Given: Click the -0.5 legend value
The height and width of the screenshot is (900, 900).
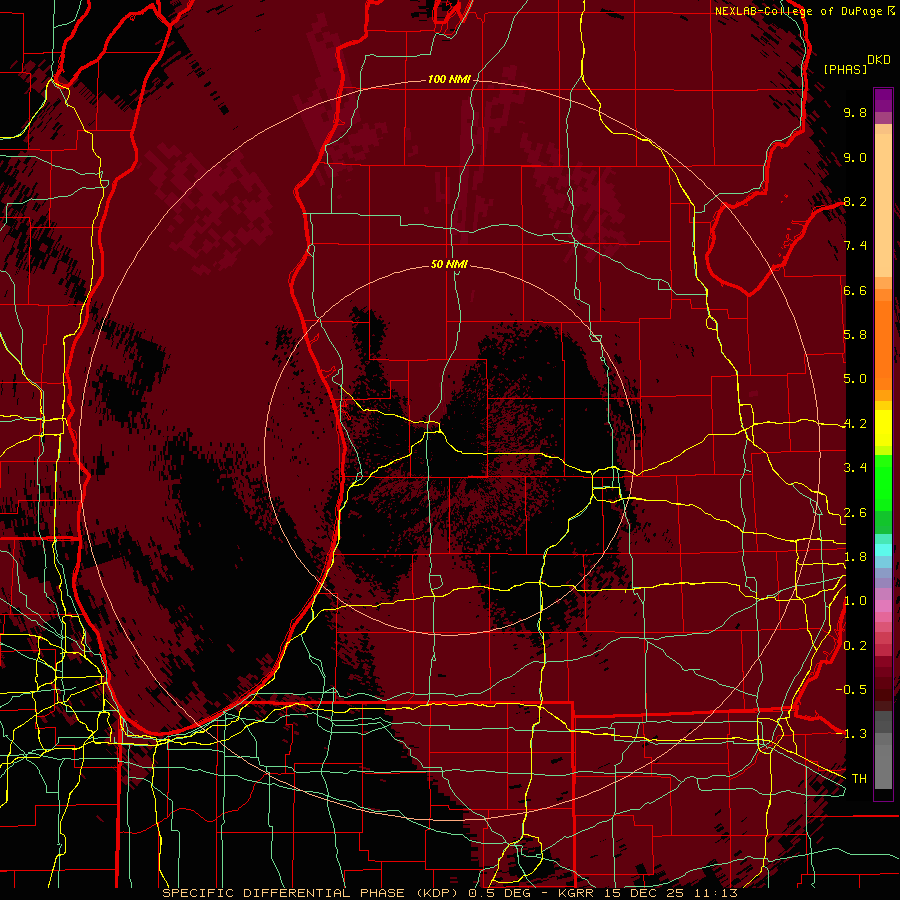Looking at the screenshot, I should (x=851, y=689).
